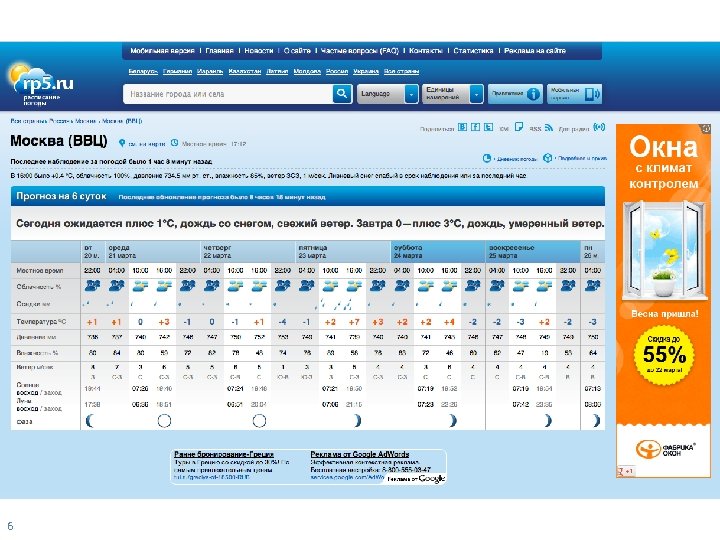Open the Единицы измерений dropdown
720x540 pixels.
(x=452, y=94)
